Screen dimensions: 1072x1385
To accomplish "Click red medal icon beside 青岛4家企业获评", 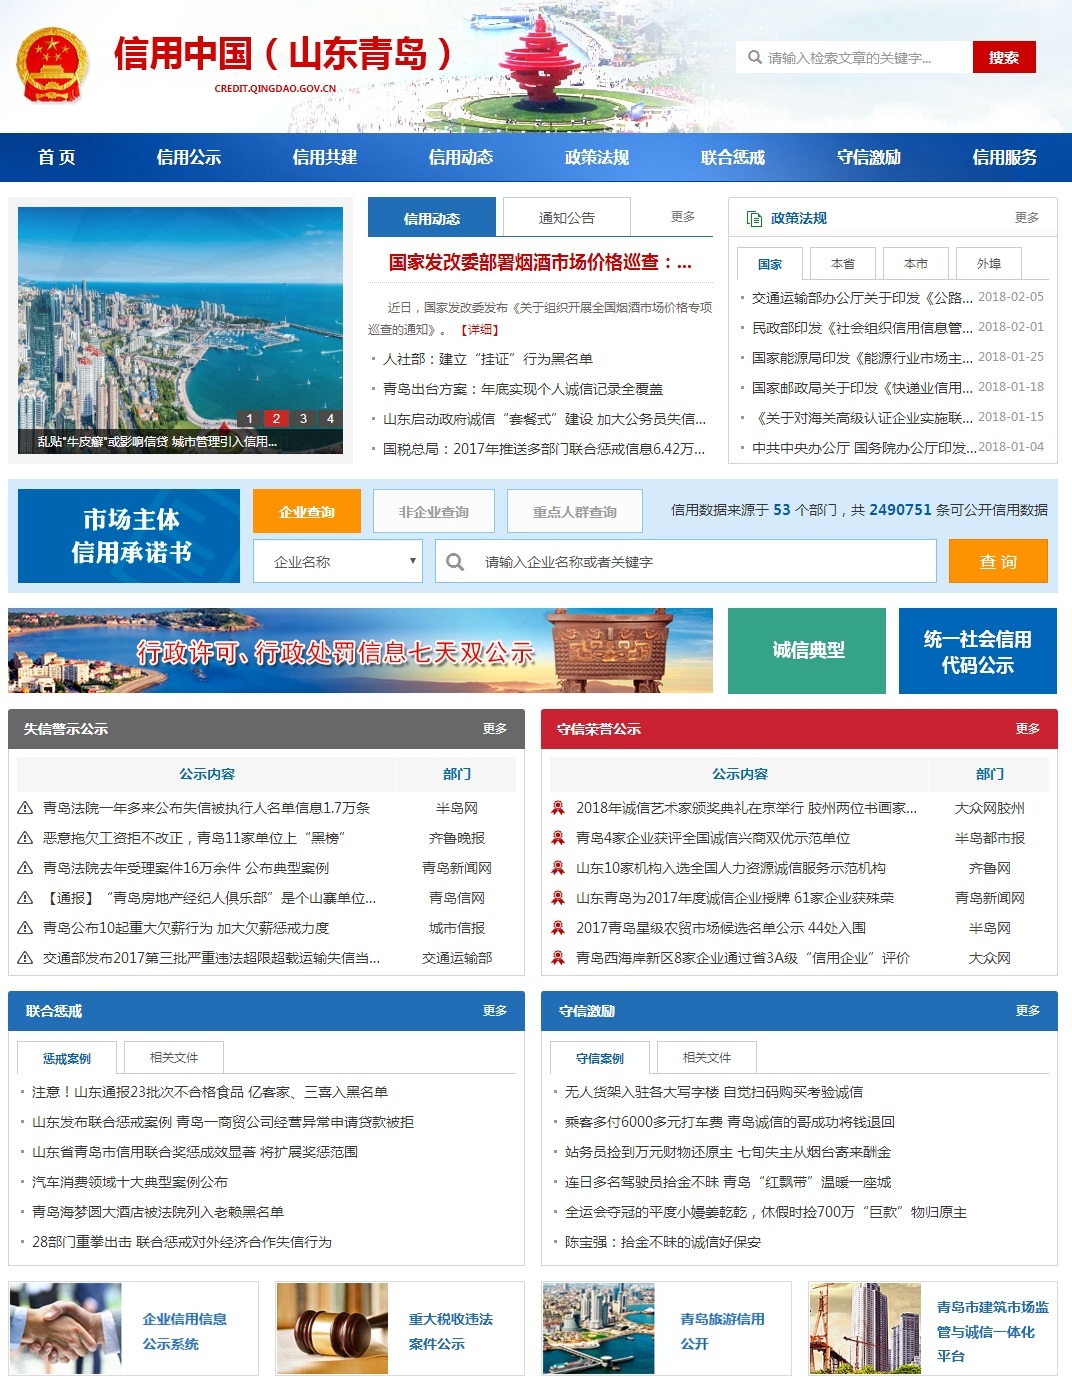I will (558, 838).
